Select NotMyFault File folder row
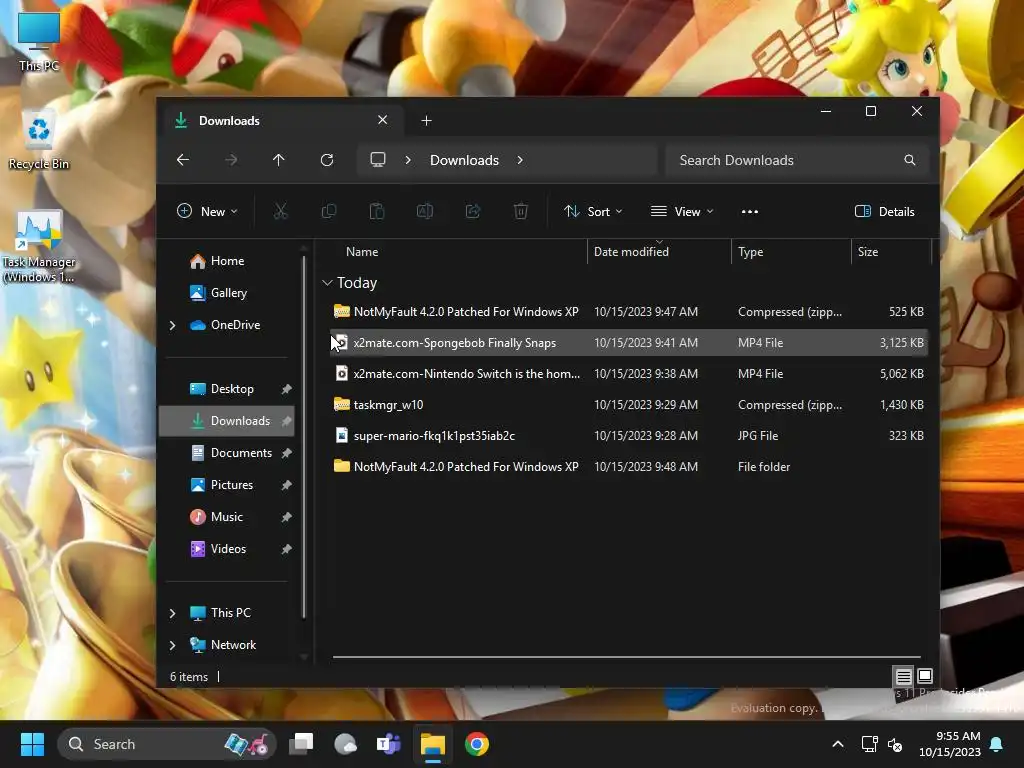This screenshot has width=1024, height=768. [628, 467]
